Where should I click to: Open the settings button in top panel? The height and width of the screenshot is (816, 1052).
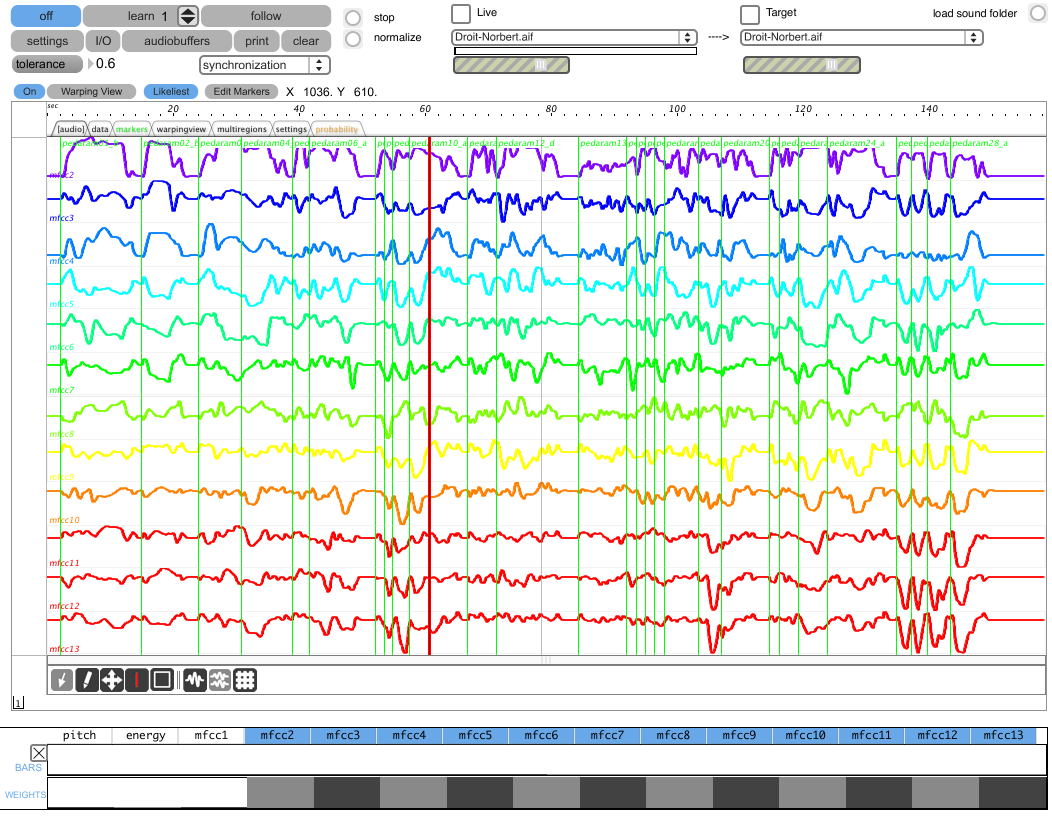tap(47, 41)
